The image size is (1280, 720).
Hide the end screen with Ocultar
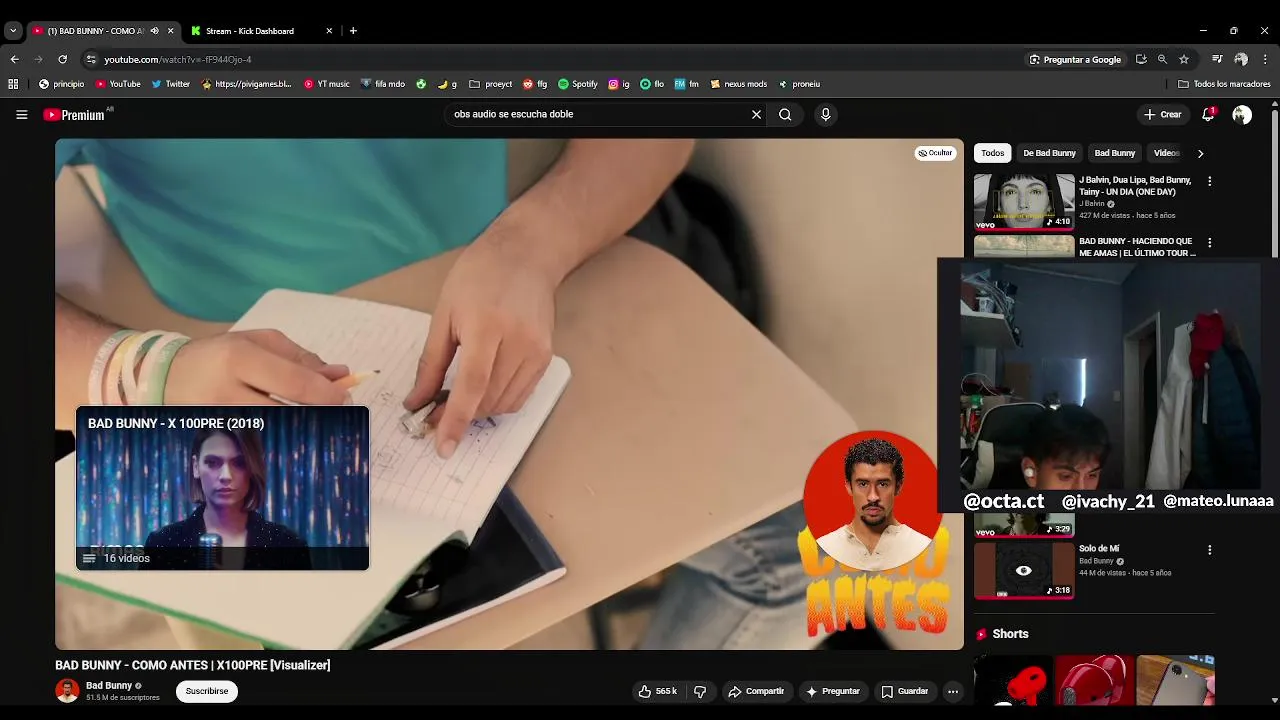(935, 153)
